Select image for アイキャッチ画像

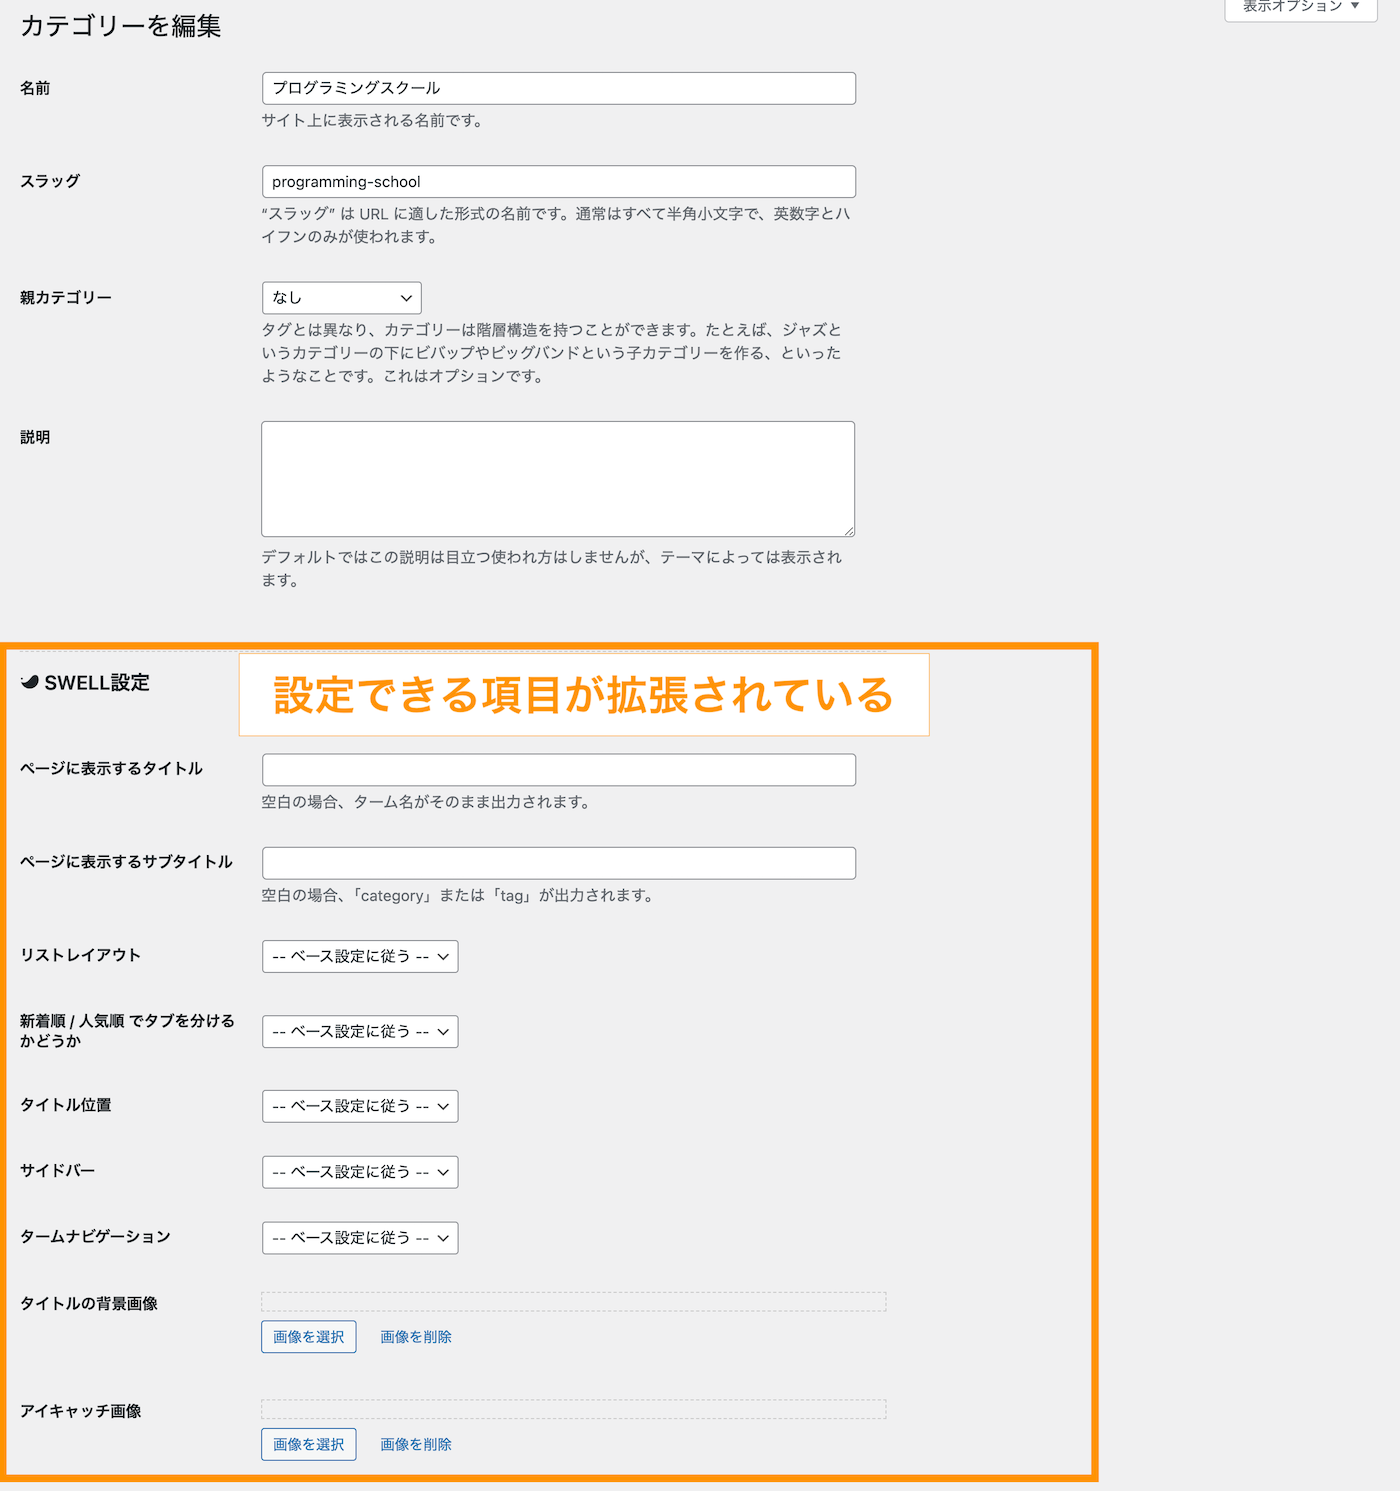[309, 1444]
